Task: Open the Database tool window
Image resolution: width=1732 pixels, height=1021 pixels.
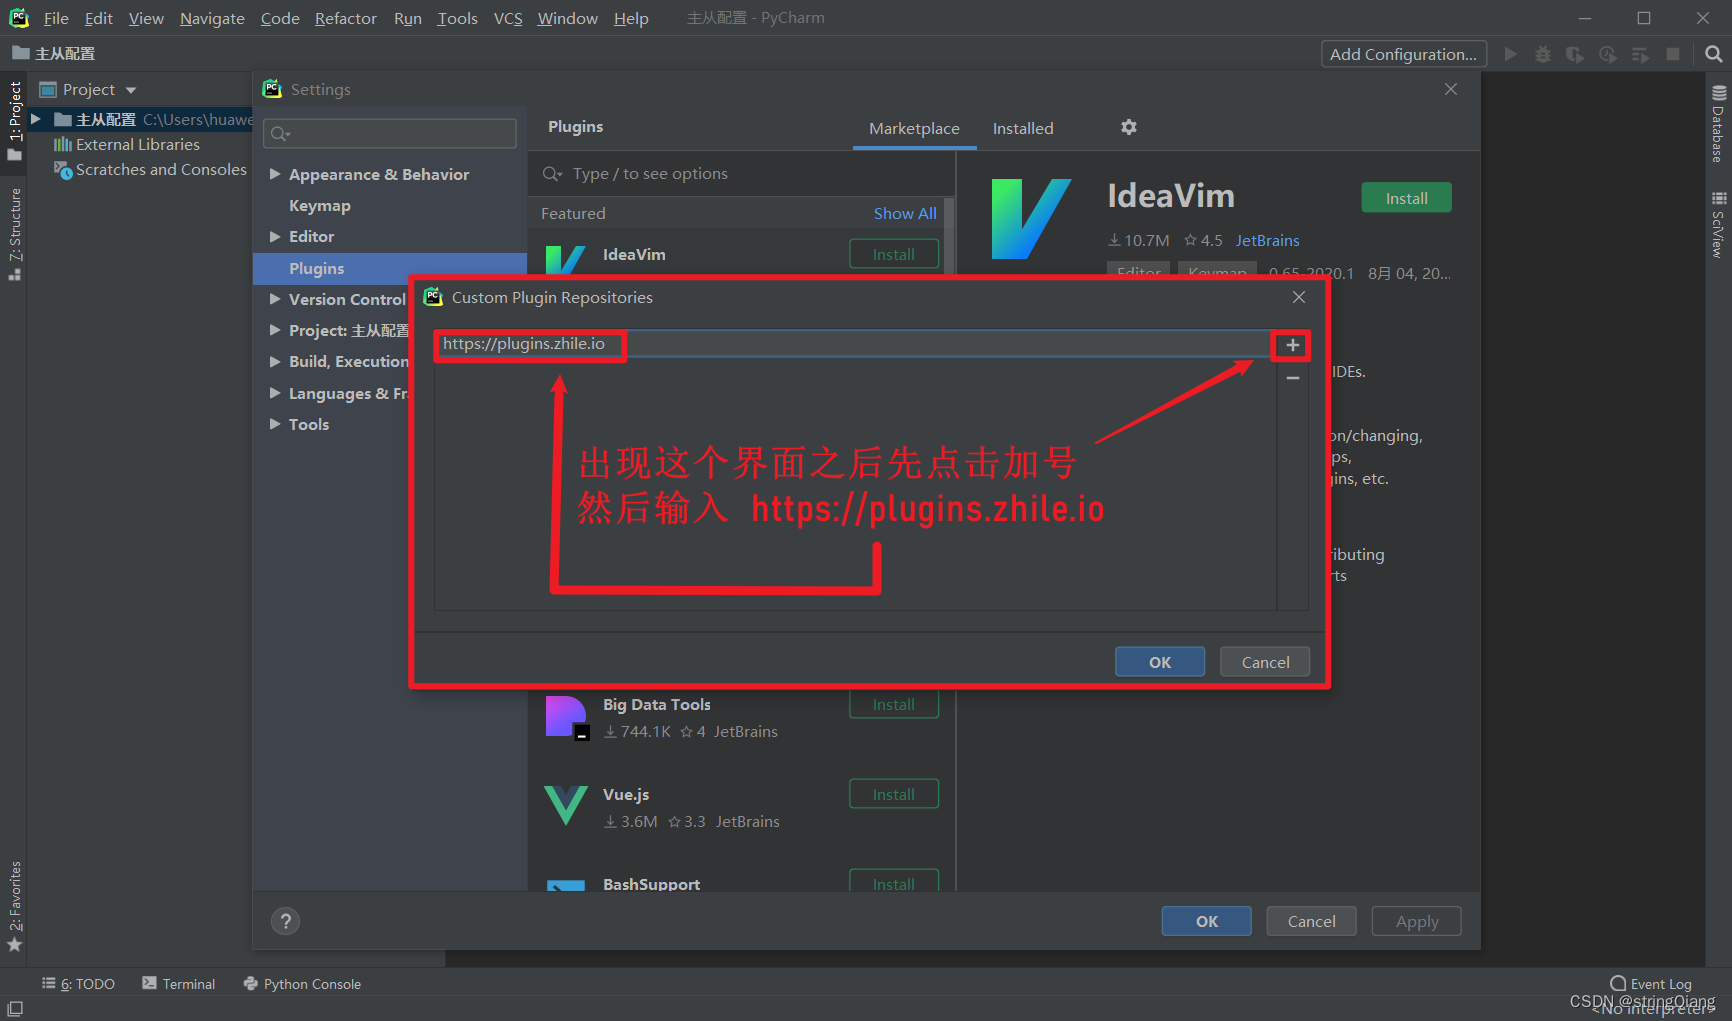Action: [1718, 124]
